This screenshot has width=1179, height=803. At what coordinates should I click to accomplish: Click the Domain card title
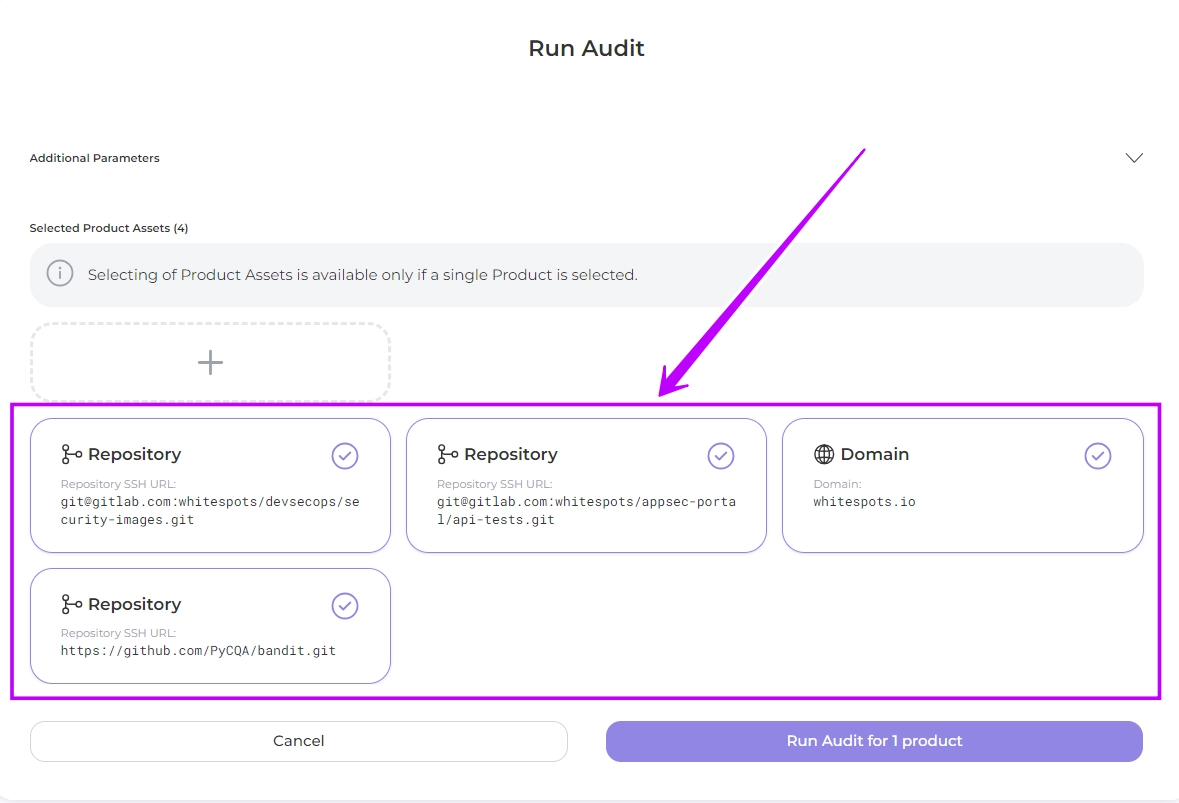[x=874, y=455]
